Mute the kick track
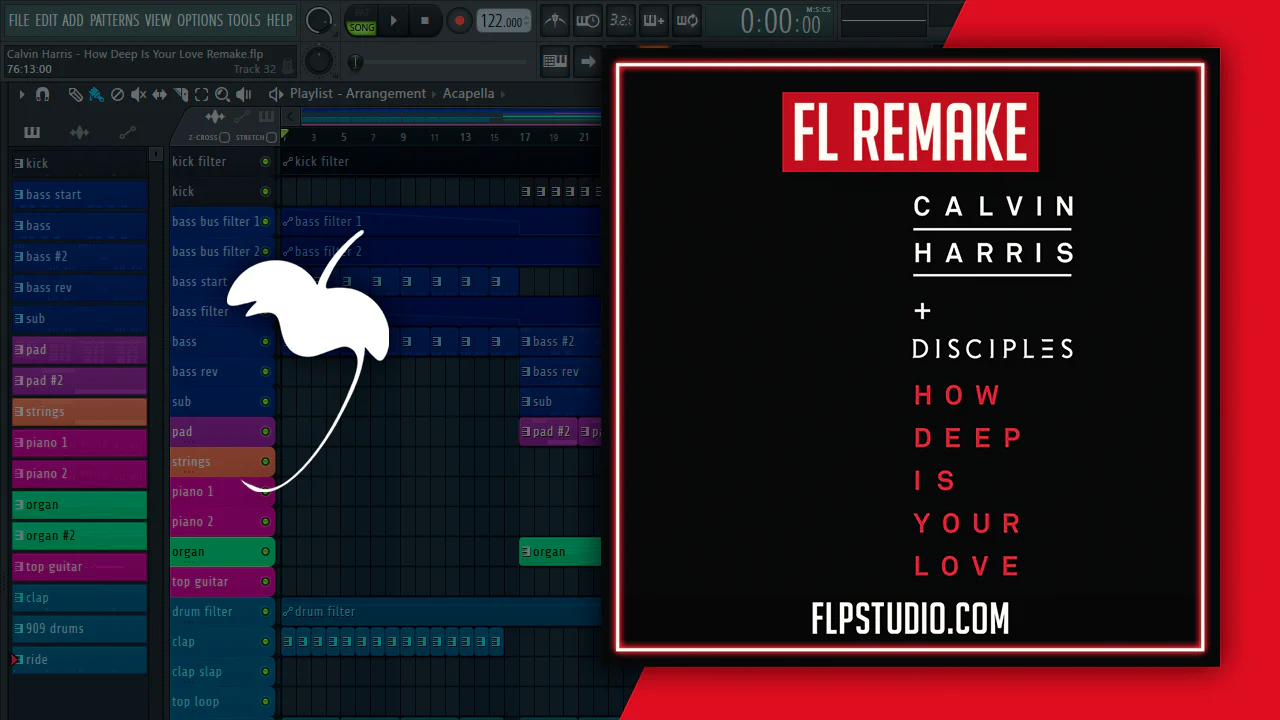 point(265,191)
